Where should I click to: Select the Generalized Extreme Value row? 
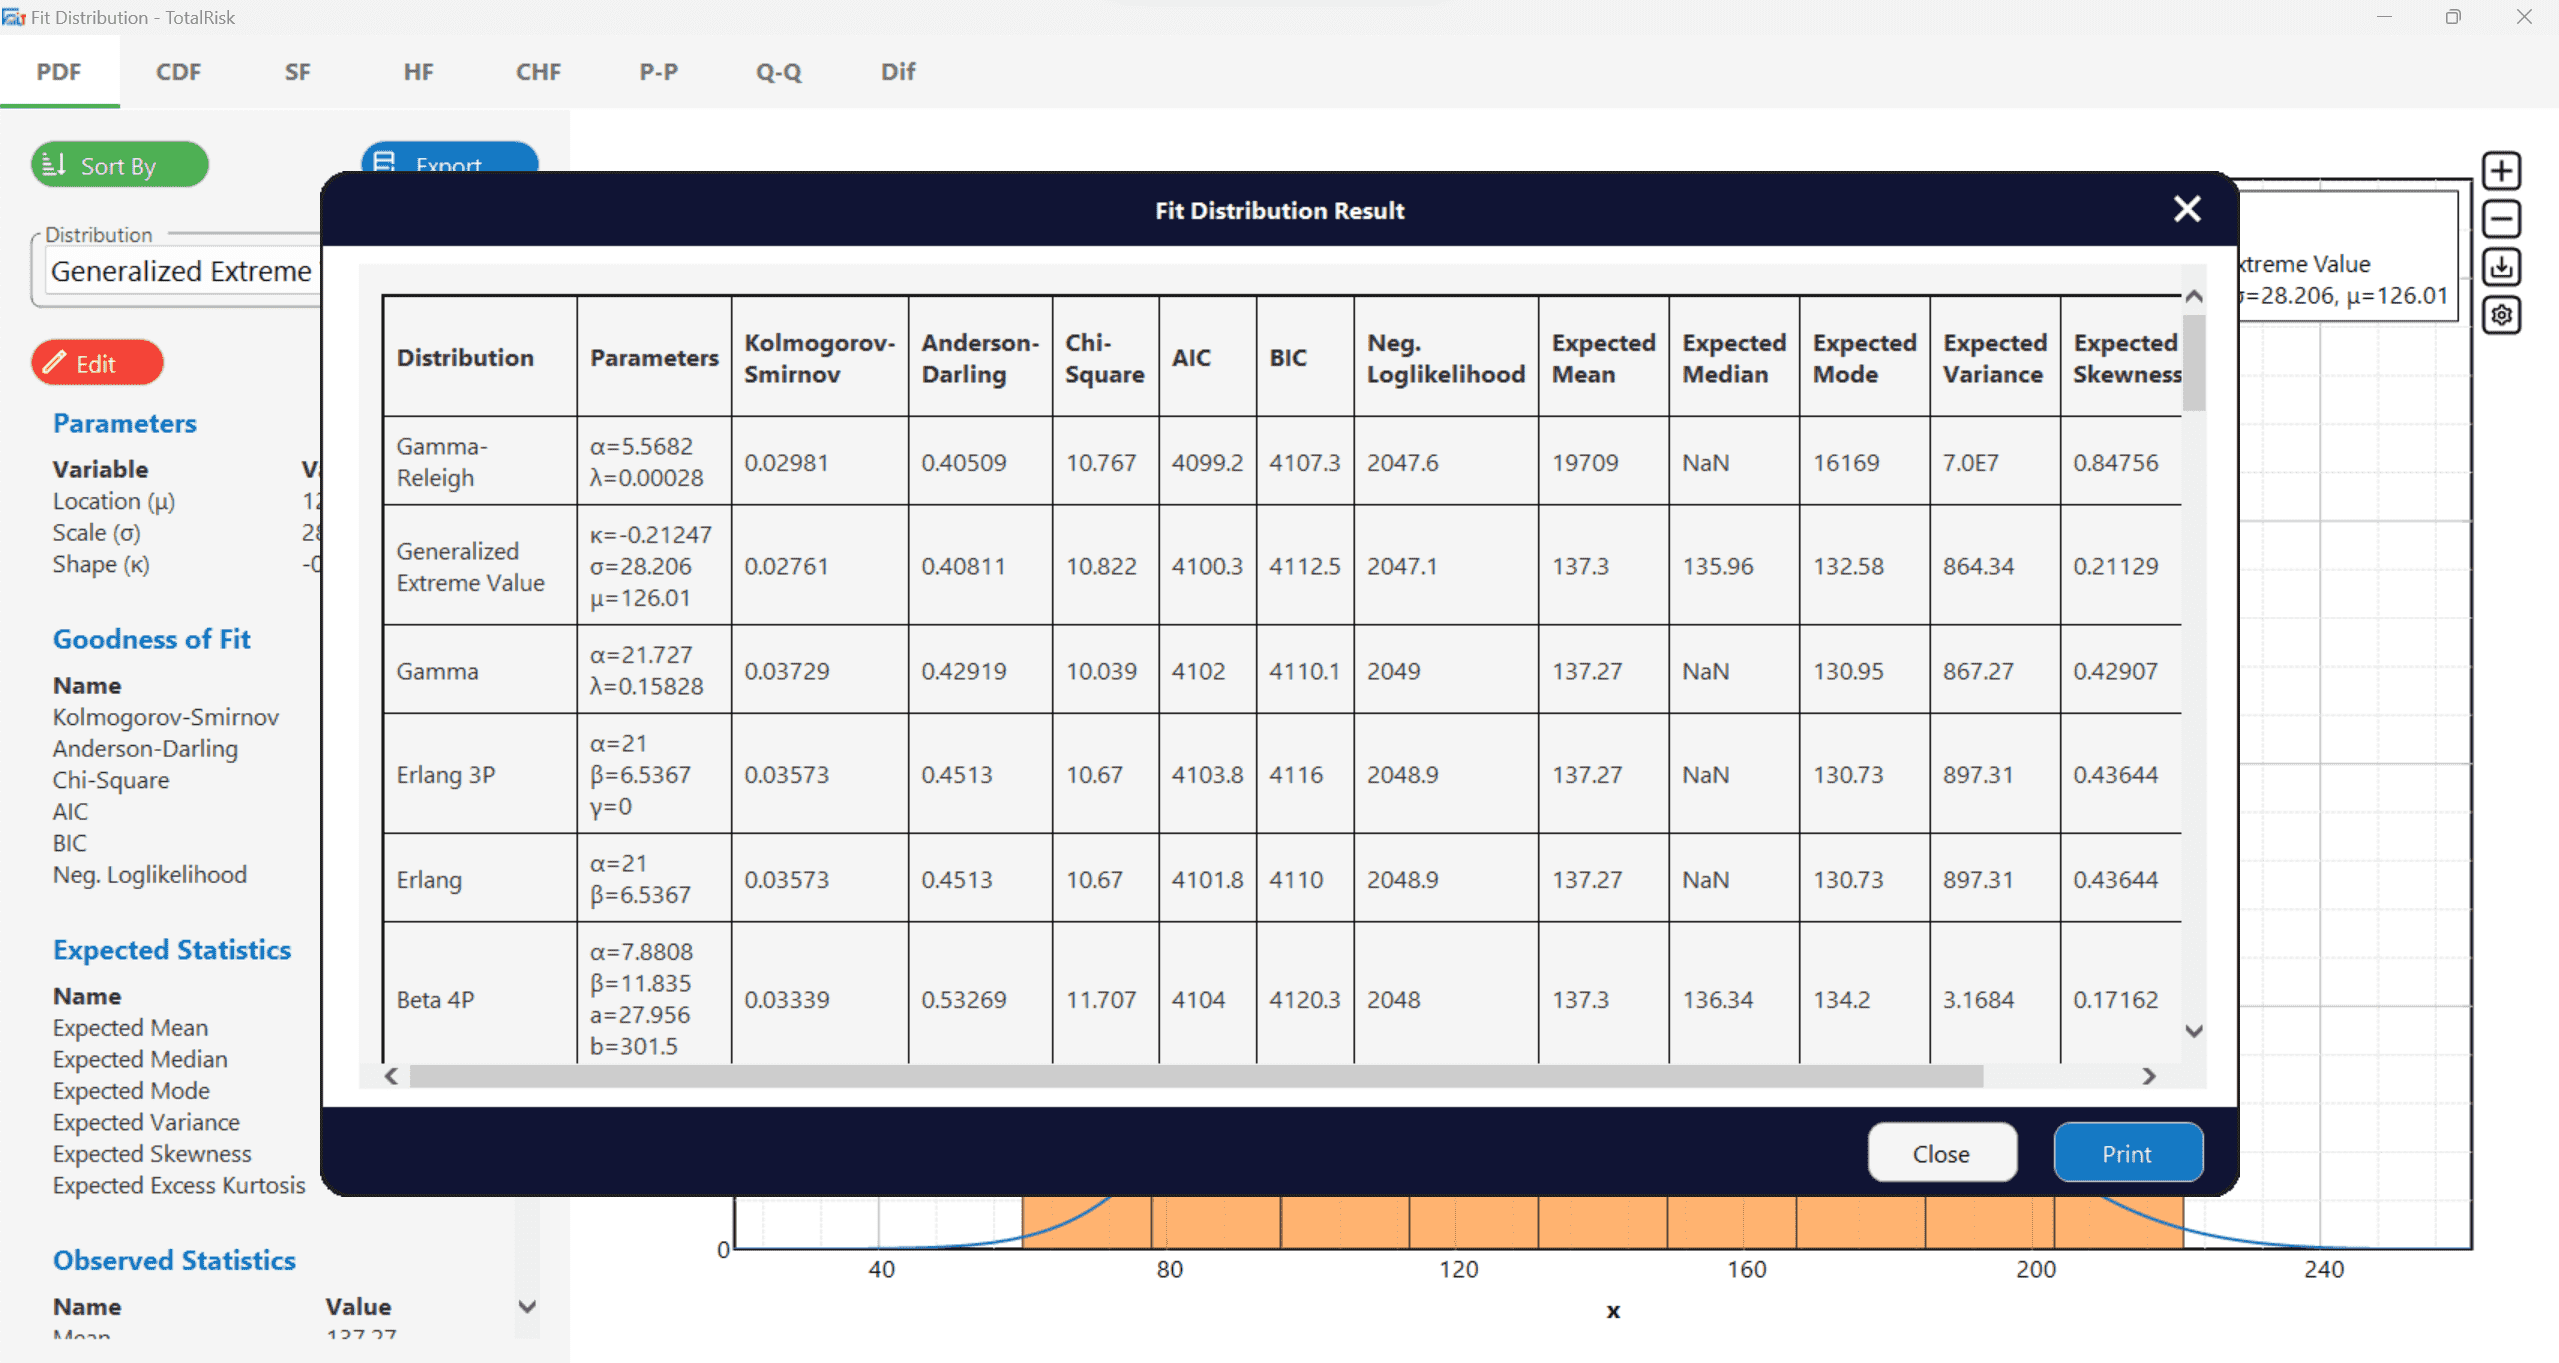tap(1282, 565)
